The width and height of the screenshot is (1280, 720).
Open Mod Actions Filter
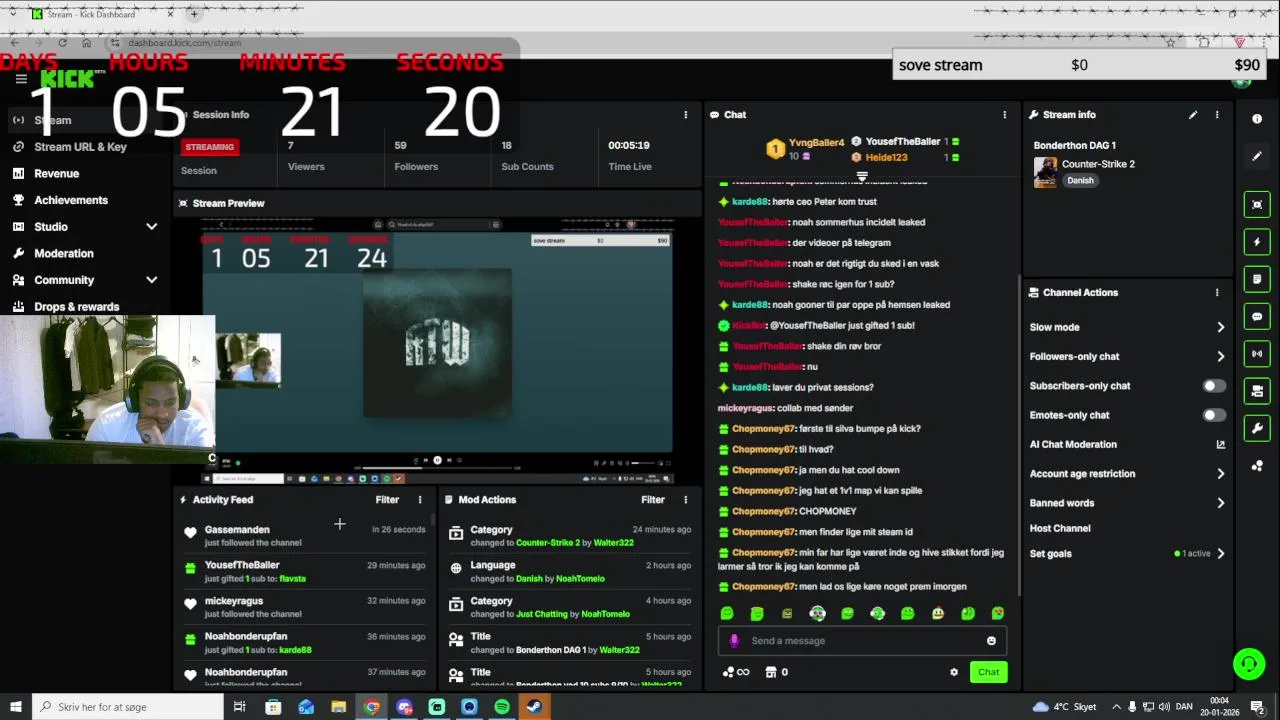click(x=653, y=500)
